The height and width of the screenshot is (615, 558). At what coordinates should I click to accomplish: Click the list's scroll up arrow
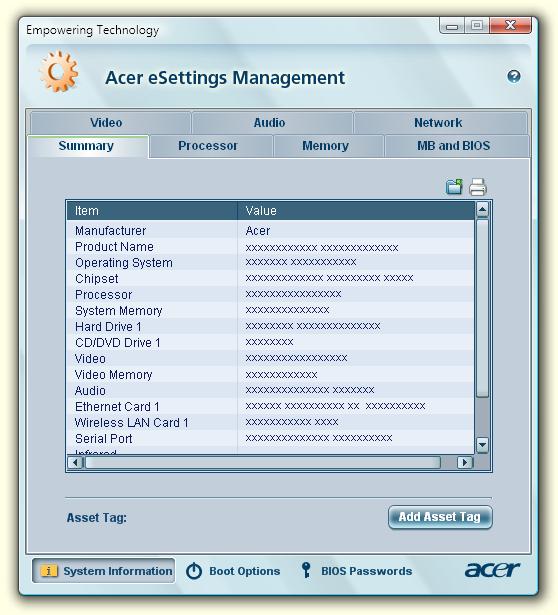(x=482, y=210)
